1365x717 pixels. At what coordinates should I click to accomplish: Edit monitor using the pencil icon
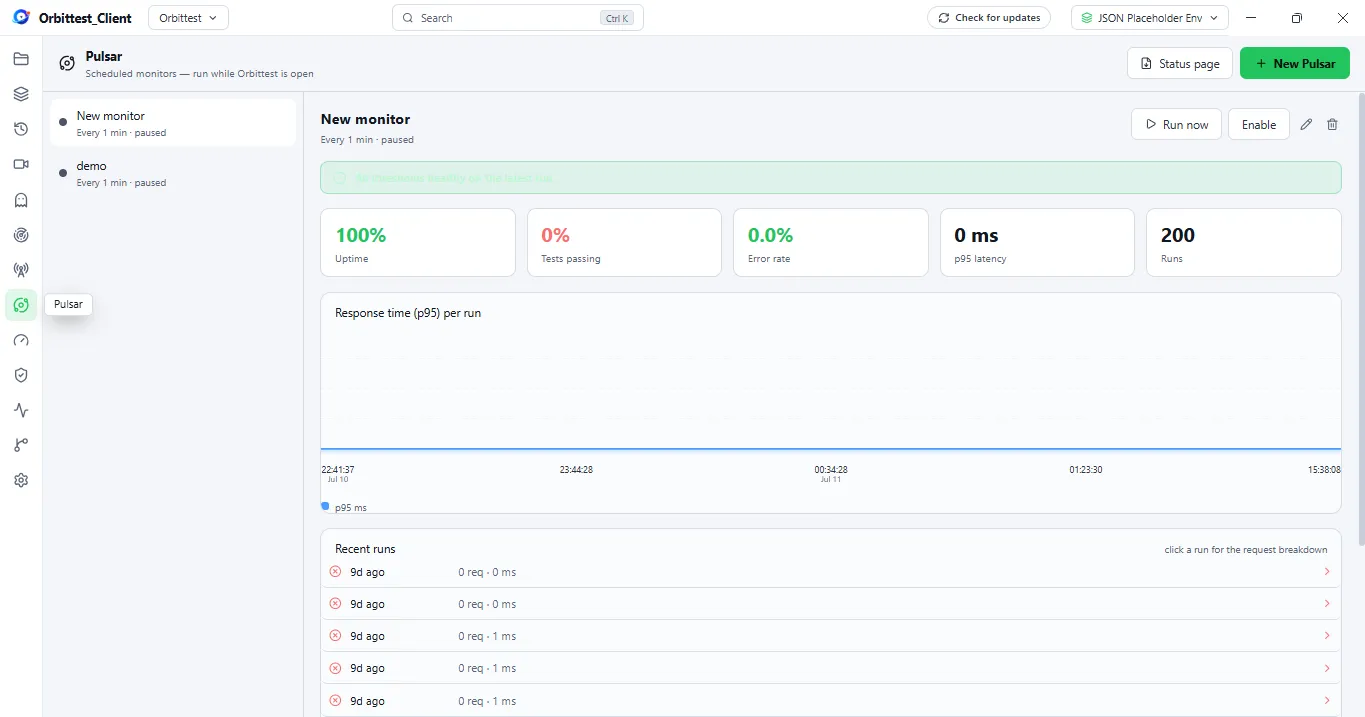pyautogui.click(x=1306, y=125)
